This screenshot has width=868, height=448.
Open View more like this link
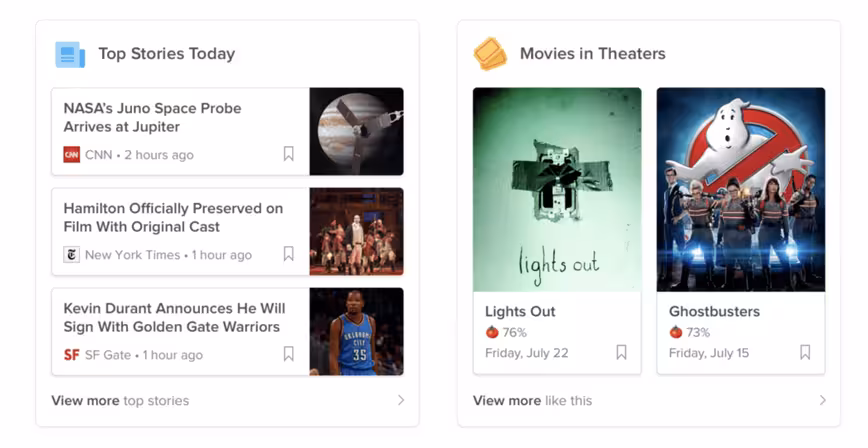[x=533, y=400]
